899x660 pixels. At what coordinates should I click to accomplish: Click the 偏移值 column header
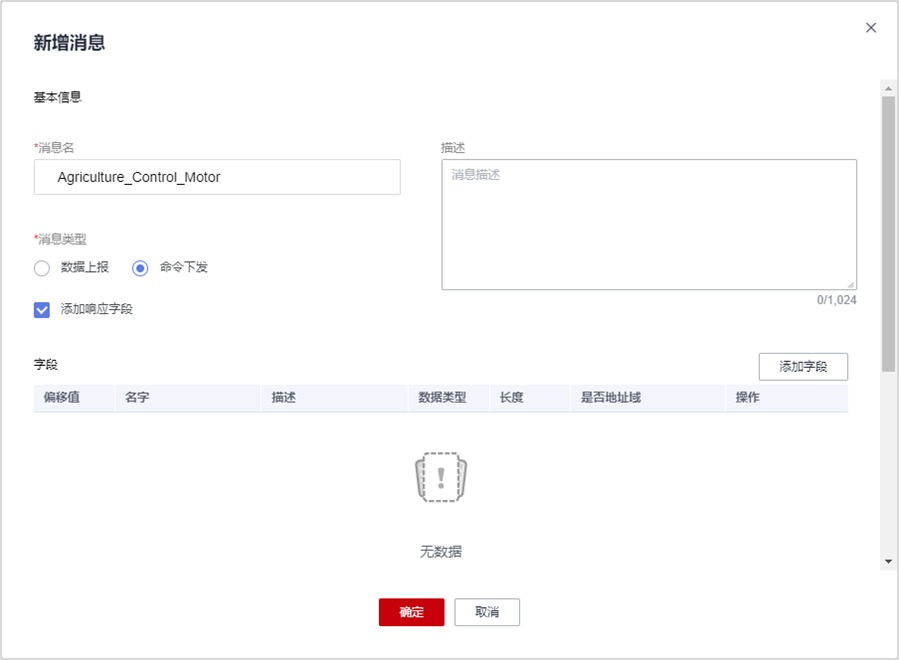pyautogui.click(x=62, y=398)
